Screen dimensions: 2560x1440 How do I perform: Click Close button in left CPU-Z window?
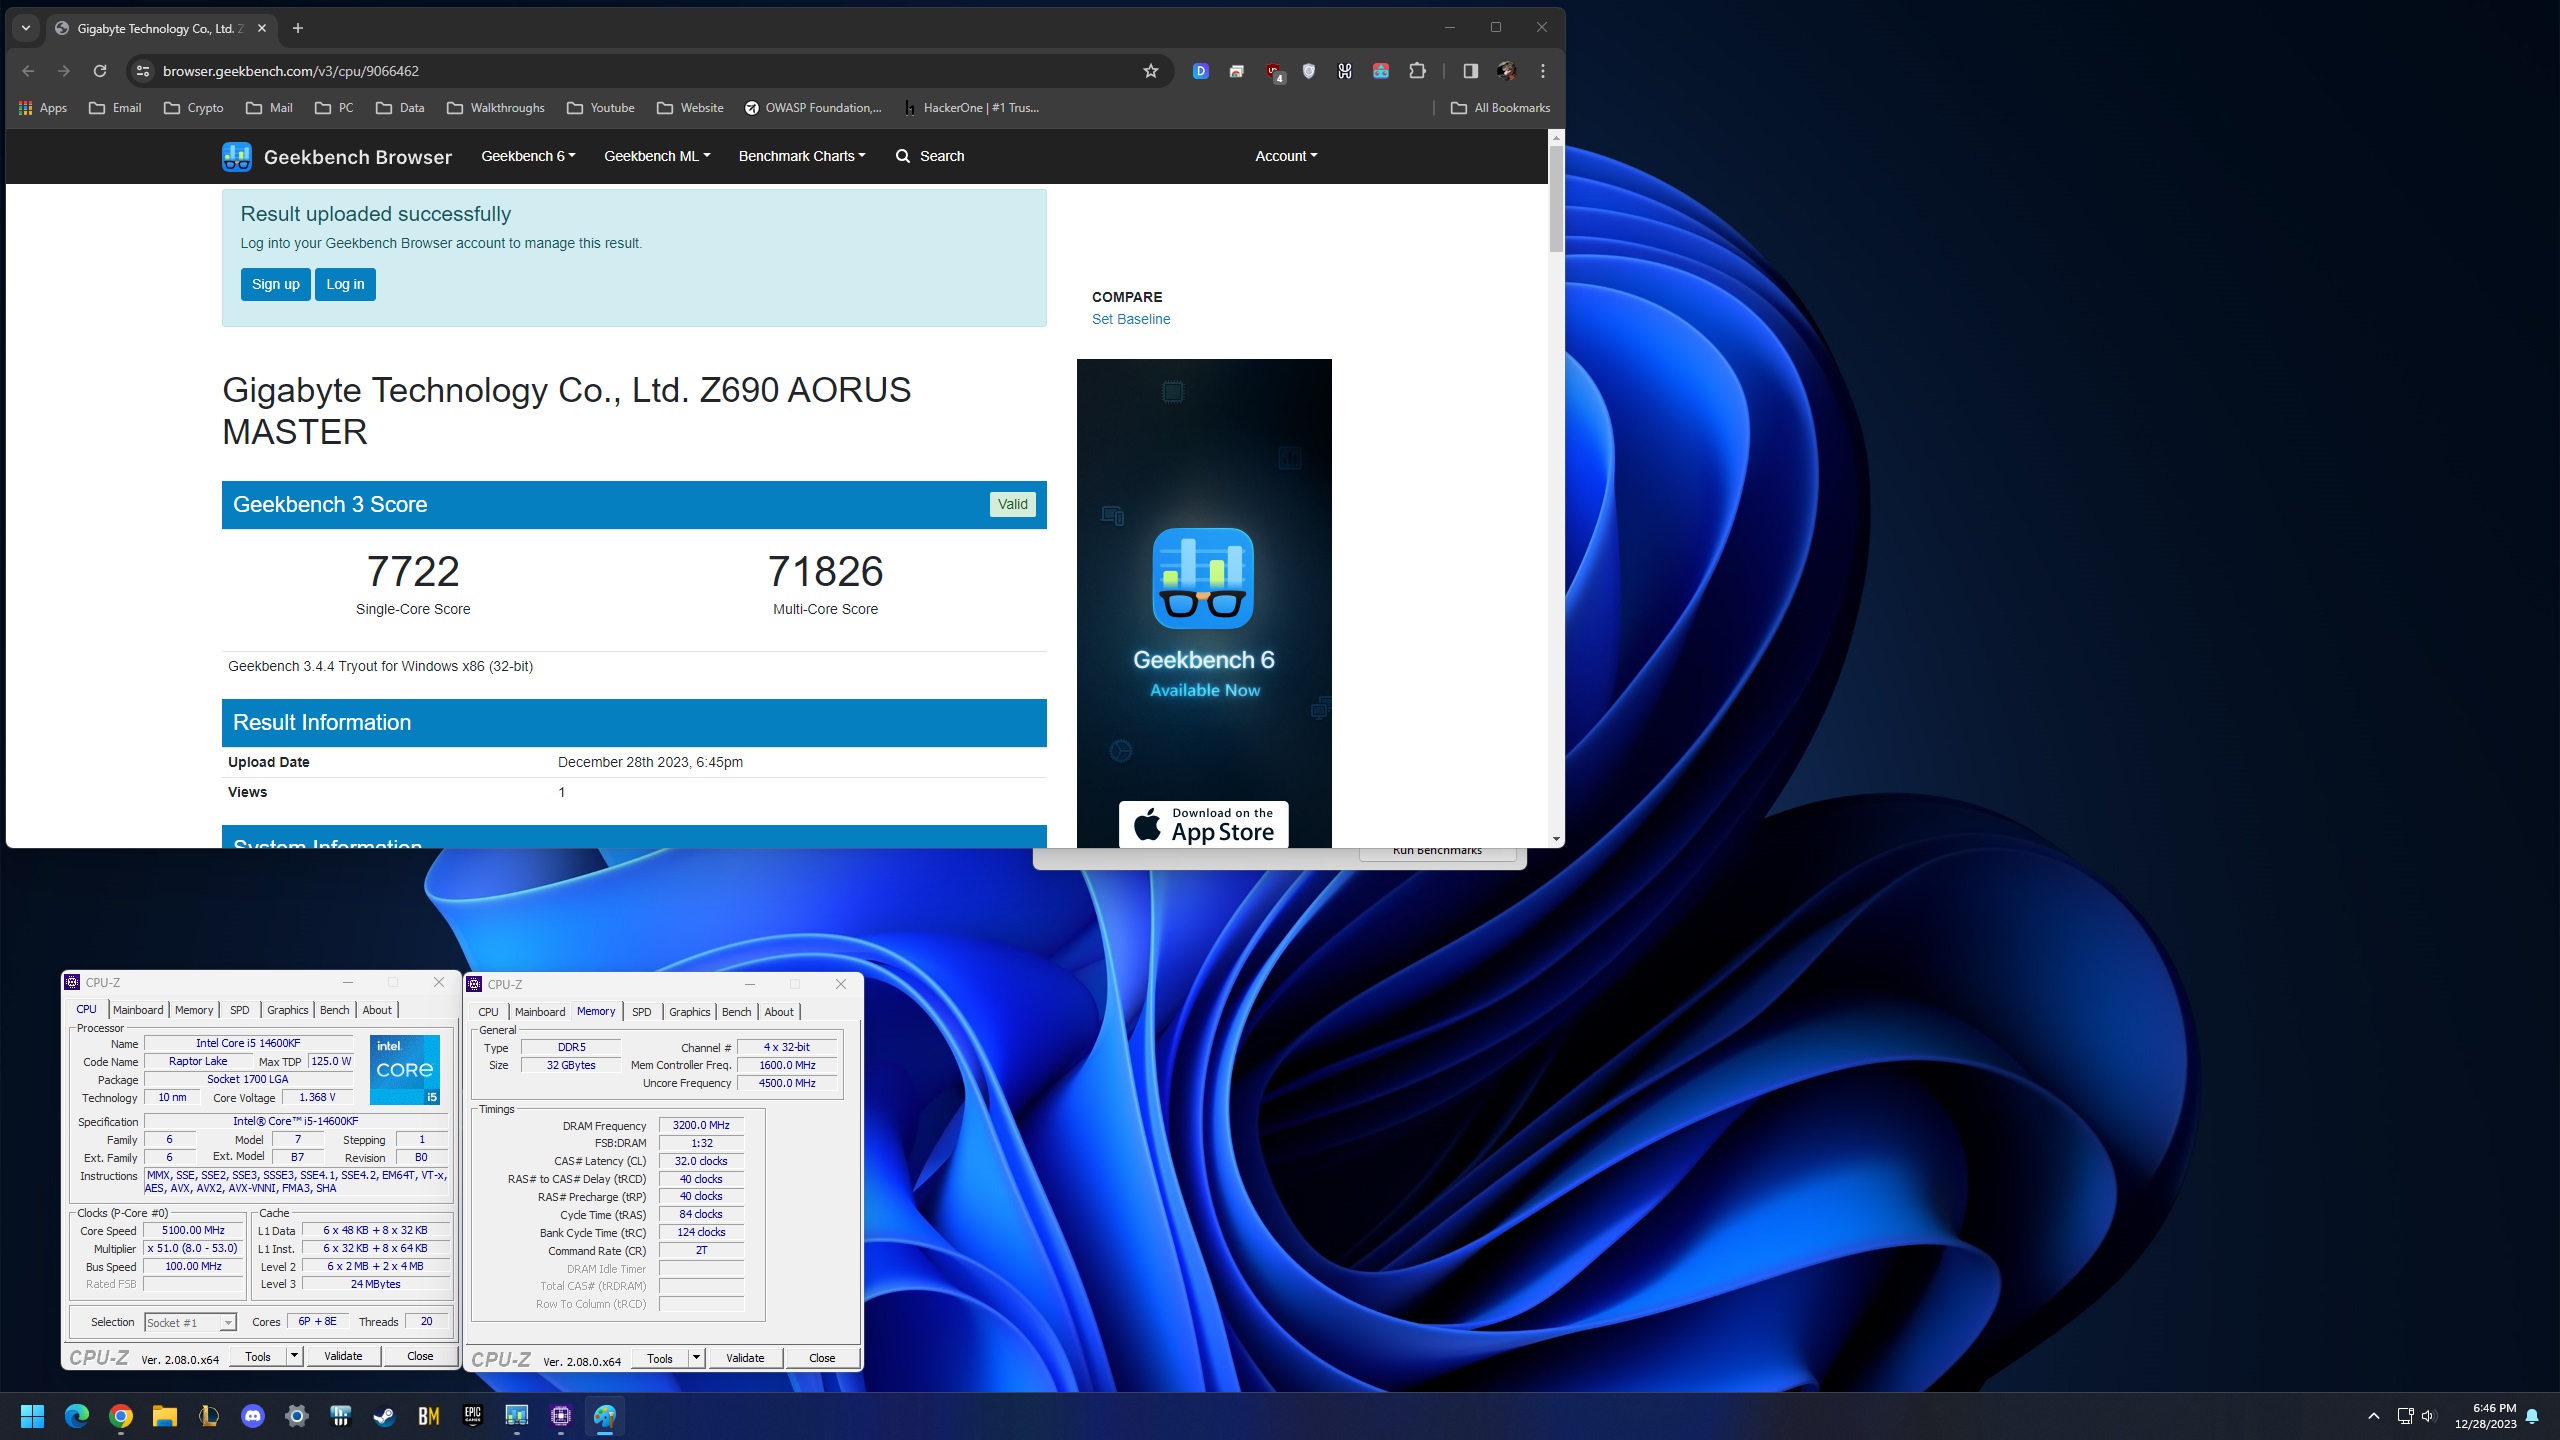[x=420, y=1356]
